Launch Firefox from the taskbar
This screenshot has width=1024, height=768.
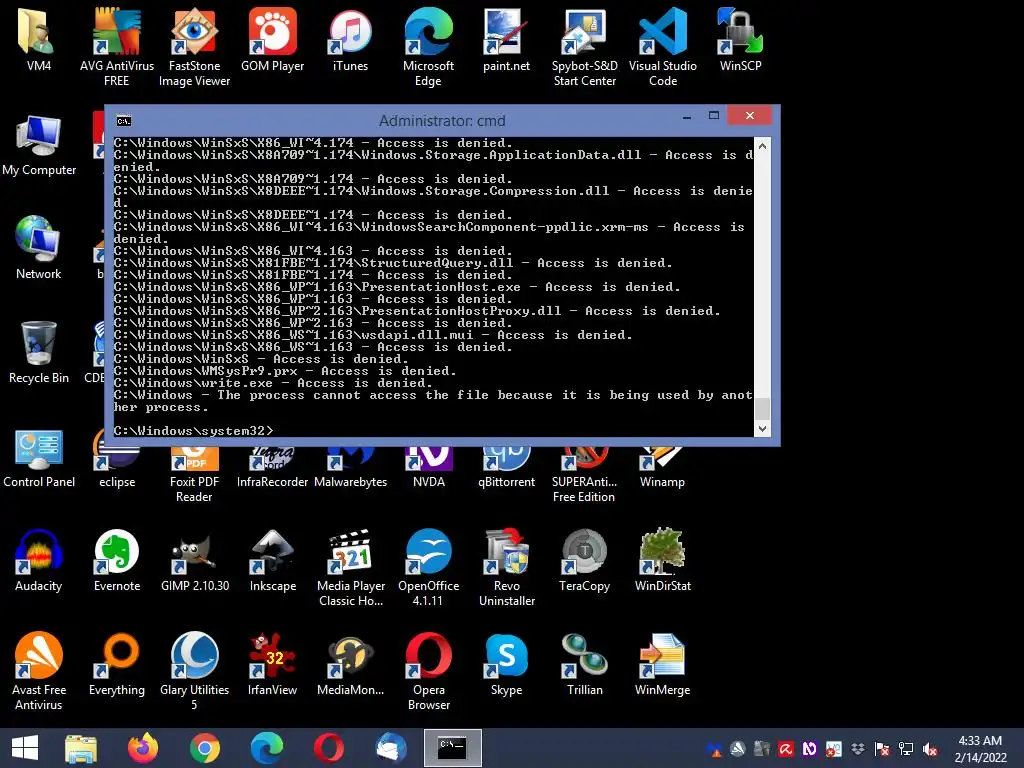[x=142, y=748]
